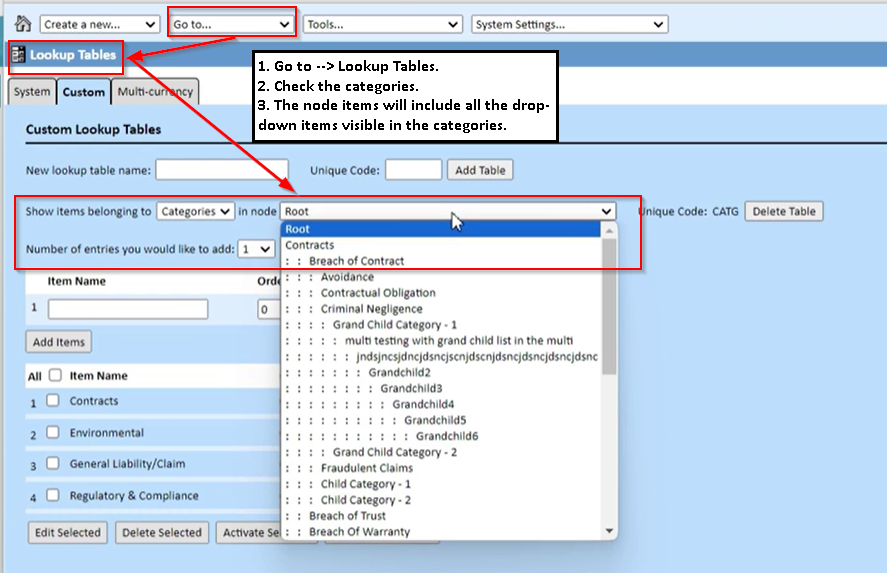Viewport: 887px width, 573px height.
Task: Select 'multi testing with grand child list' node
Action: click(x=441, y=341)
